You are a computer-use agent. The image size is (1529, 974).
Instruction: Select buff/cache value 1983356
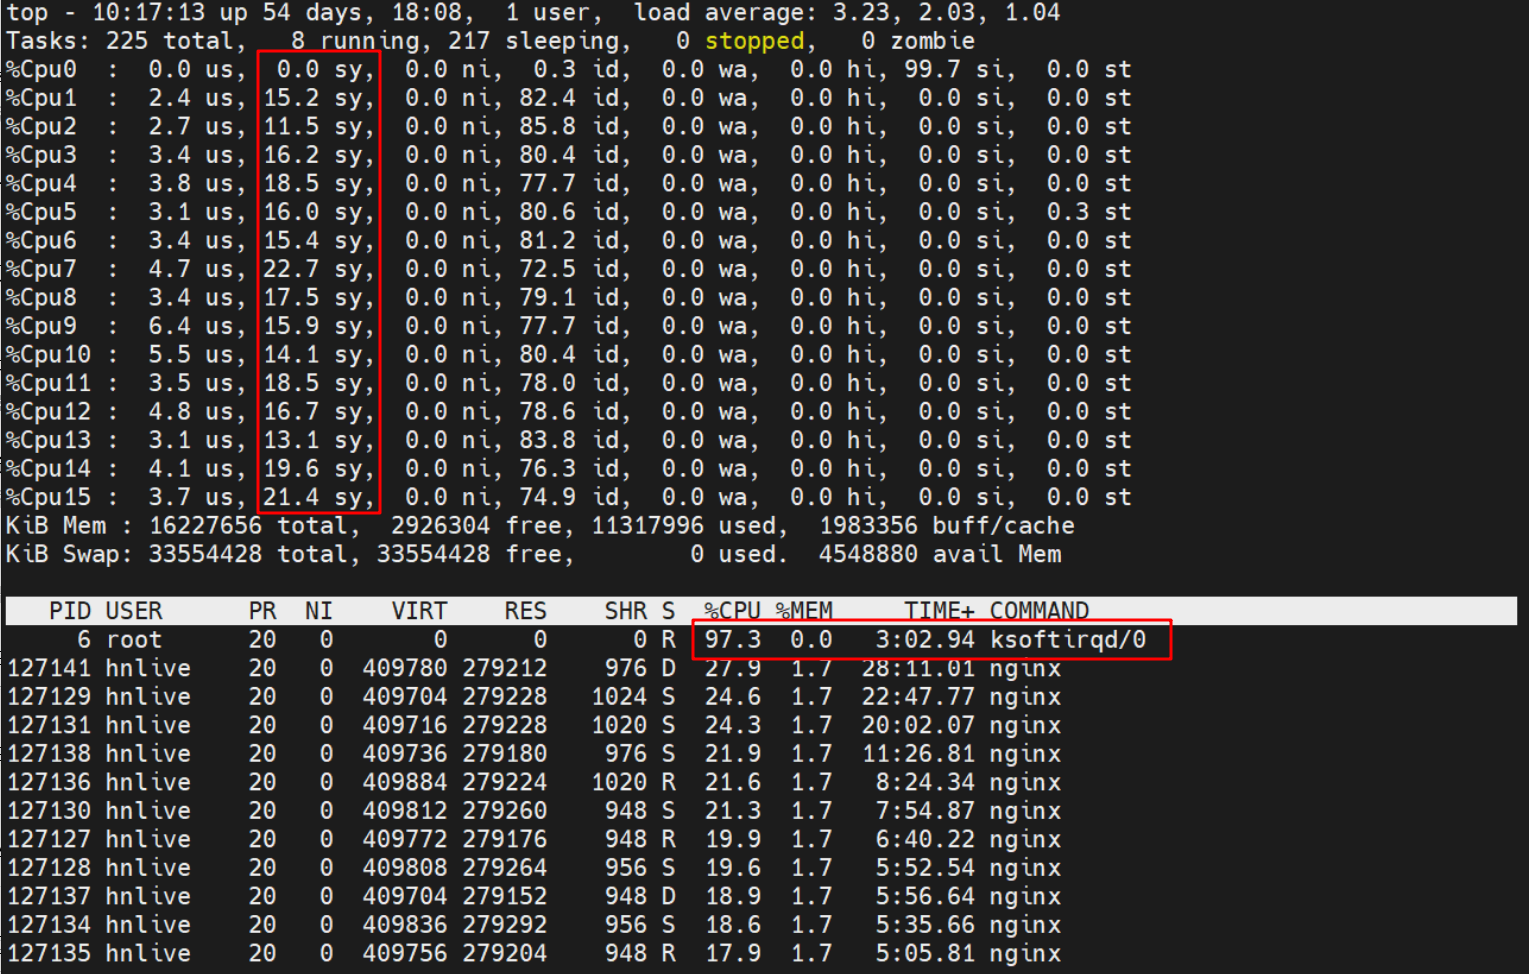click(868, 526)
